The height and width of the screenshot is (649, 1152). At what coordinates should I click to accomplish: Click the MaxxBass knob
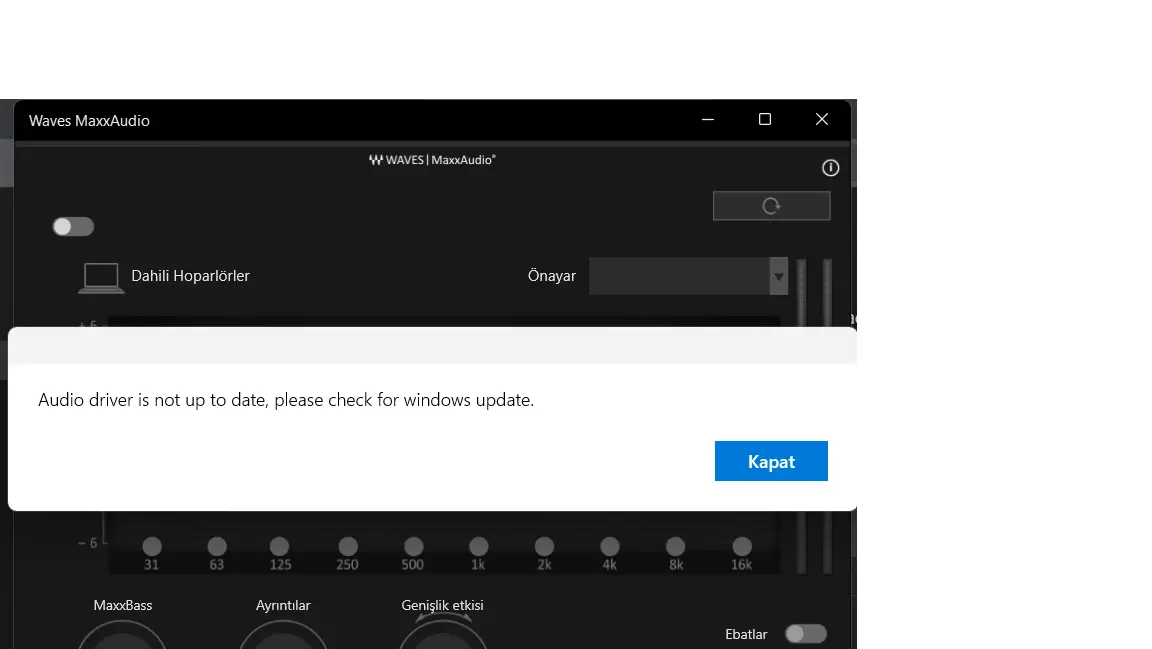(122, 636)
